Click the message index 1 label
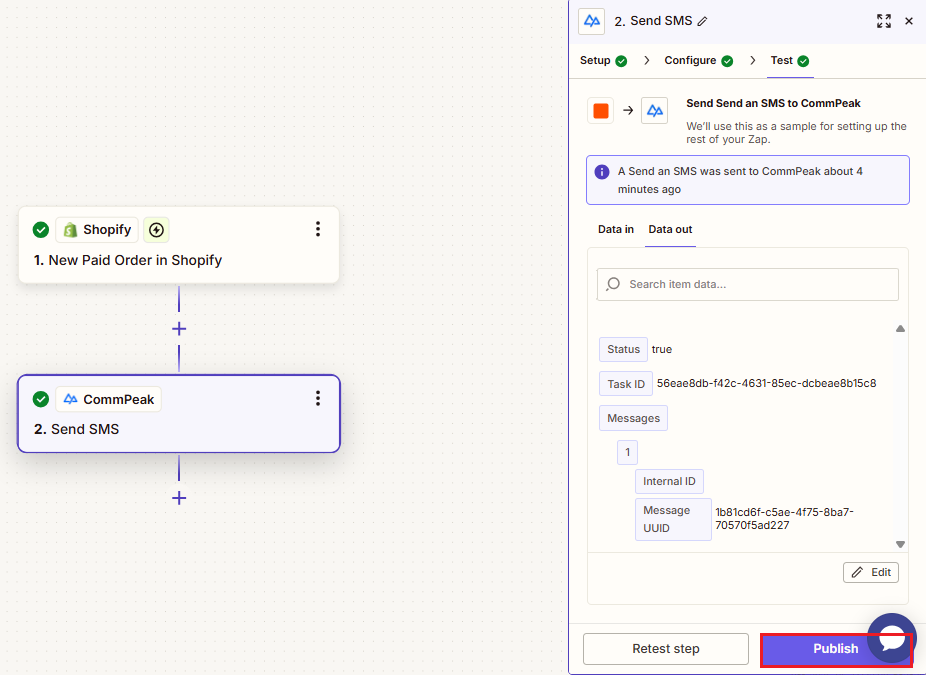 (627, 452)
